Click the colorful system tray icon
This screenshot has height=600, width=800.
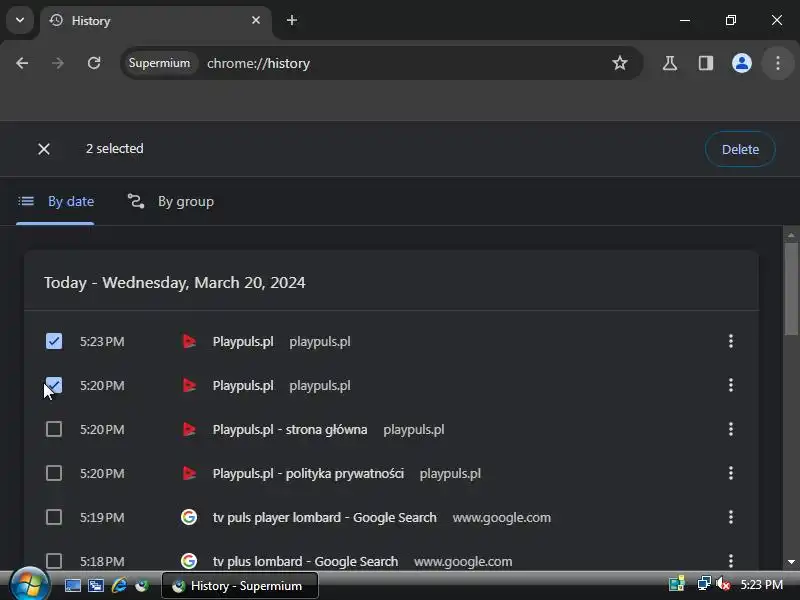tap(677, 584)
